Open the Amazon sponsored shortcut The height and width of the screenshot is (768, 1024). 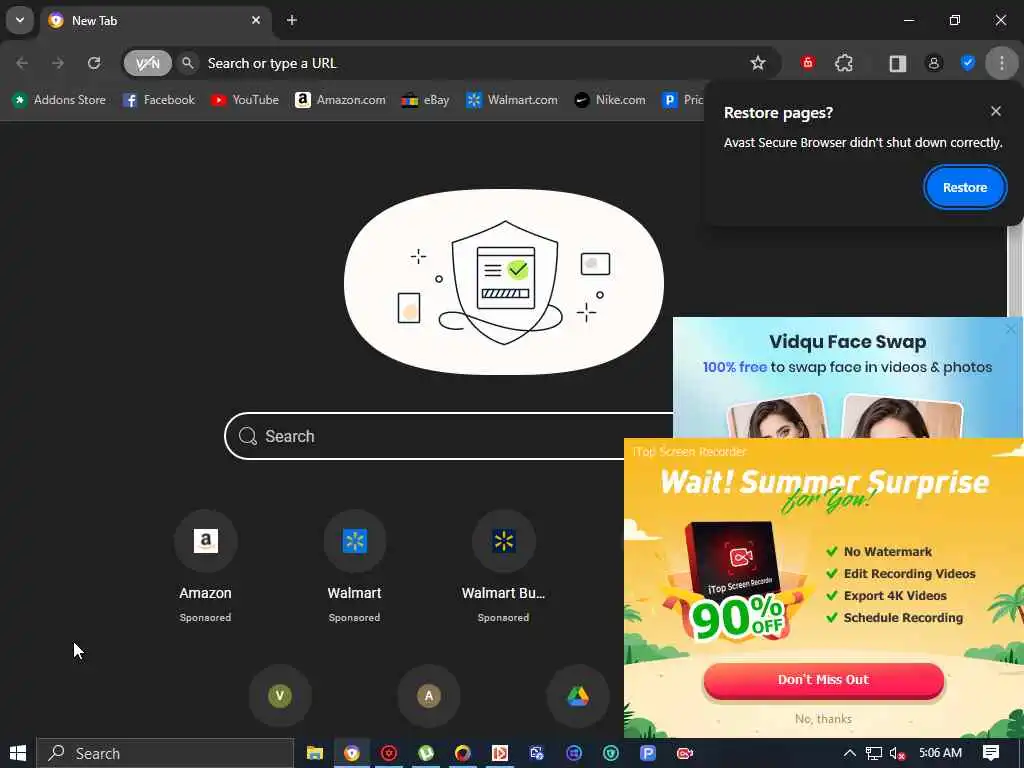tap(205, 566)
